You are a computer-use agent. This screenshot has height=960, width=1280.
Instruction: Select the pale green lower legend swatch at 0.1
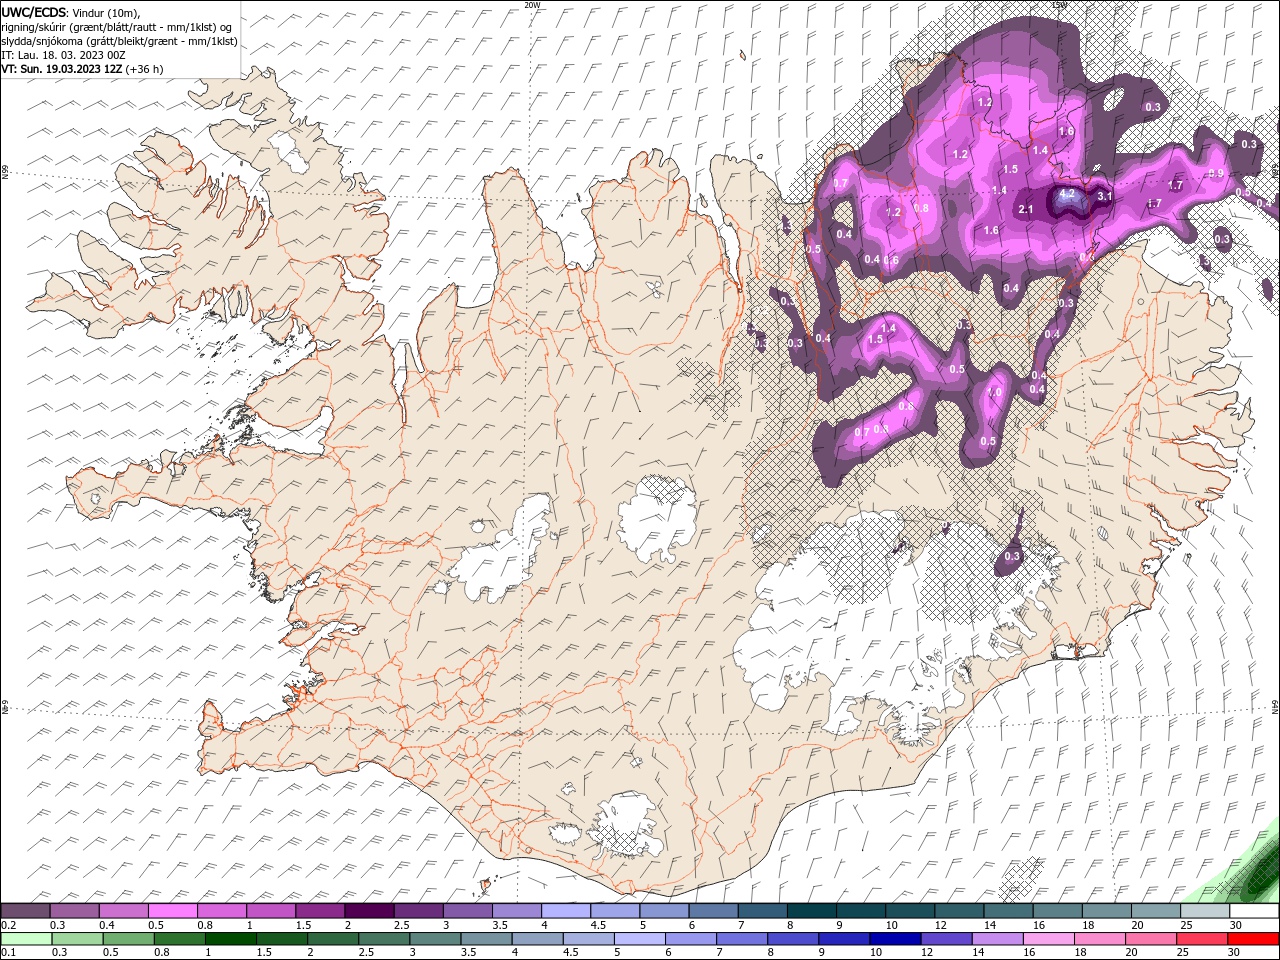pos(26,939)
